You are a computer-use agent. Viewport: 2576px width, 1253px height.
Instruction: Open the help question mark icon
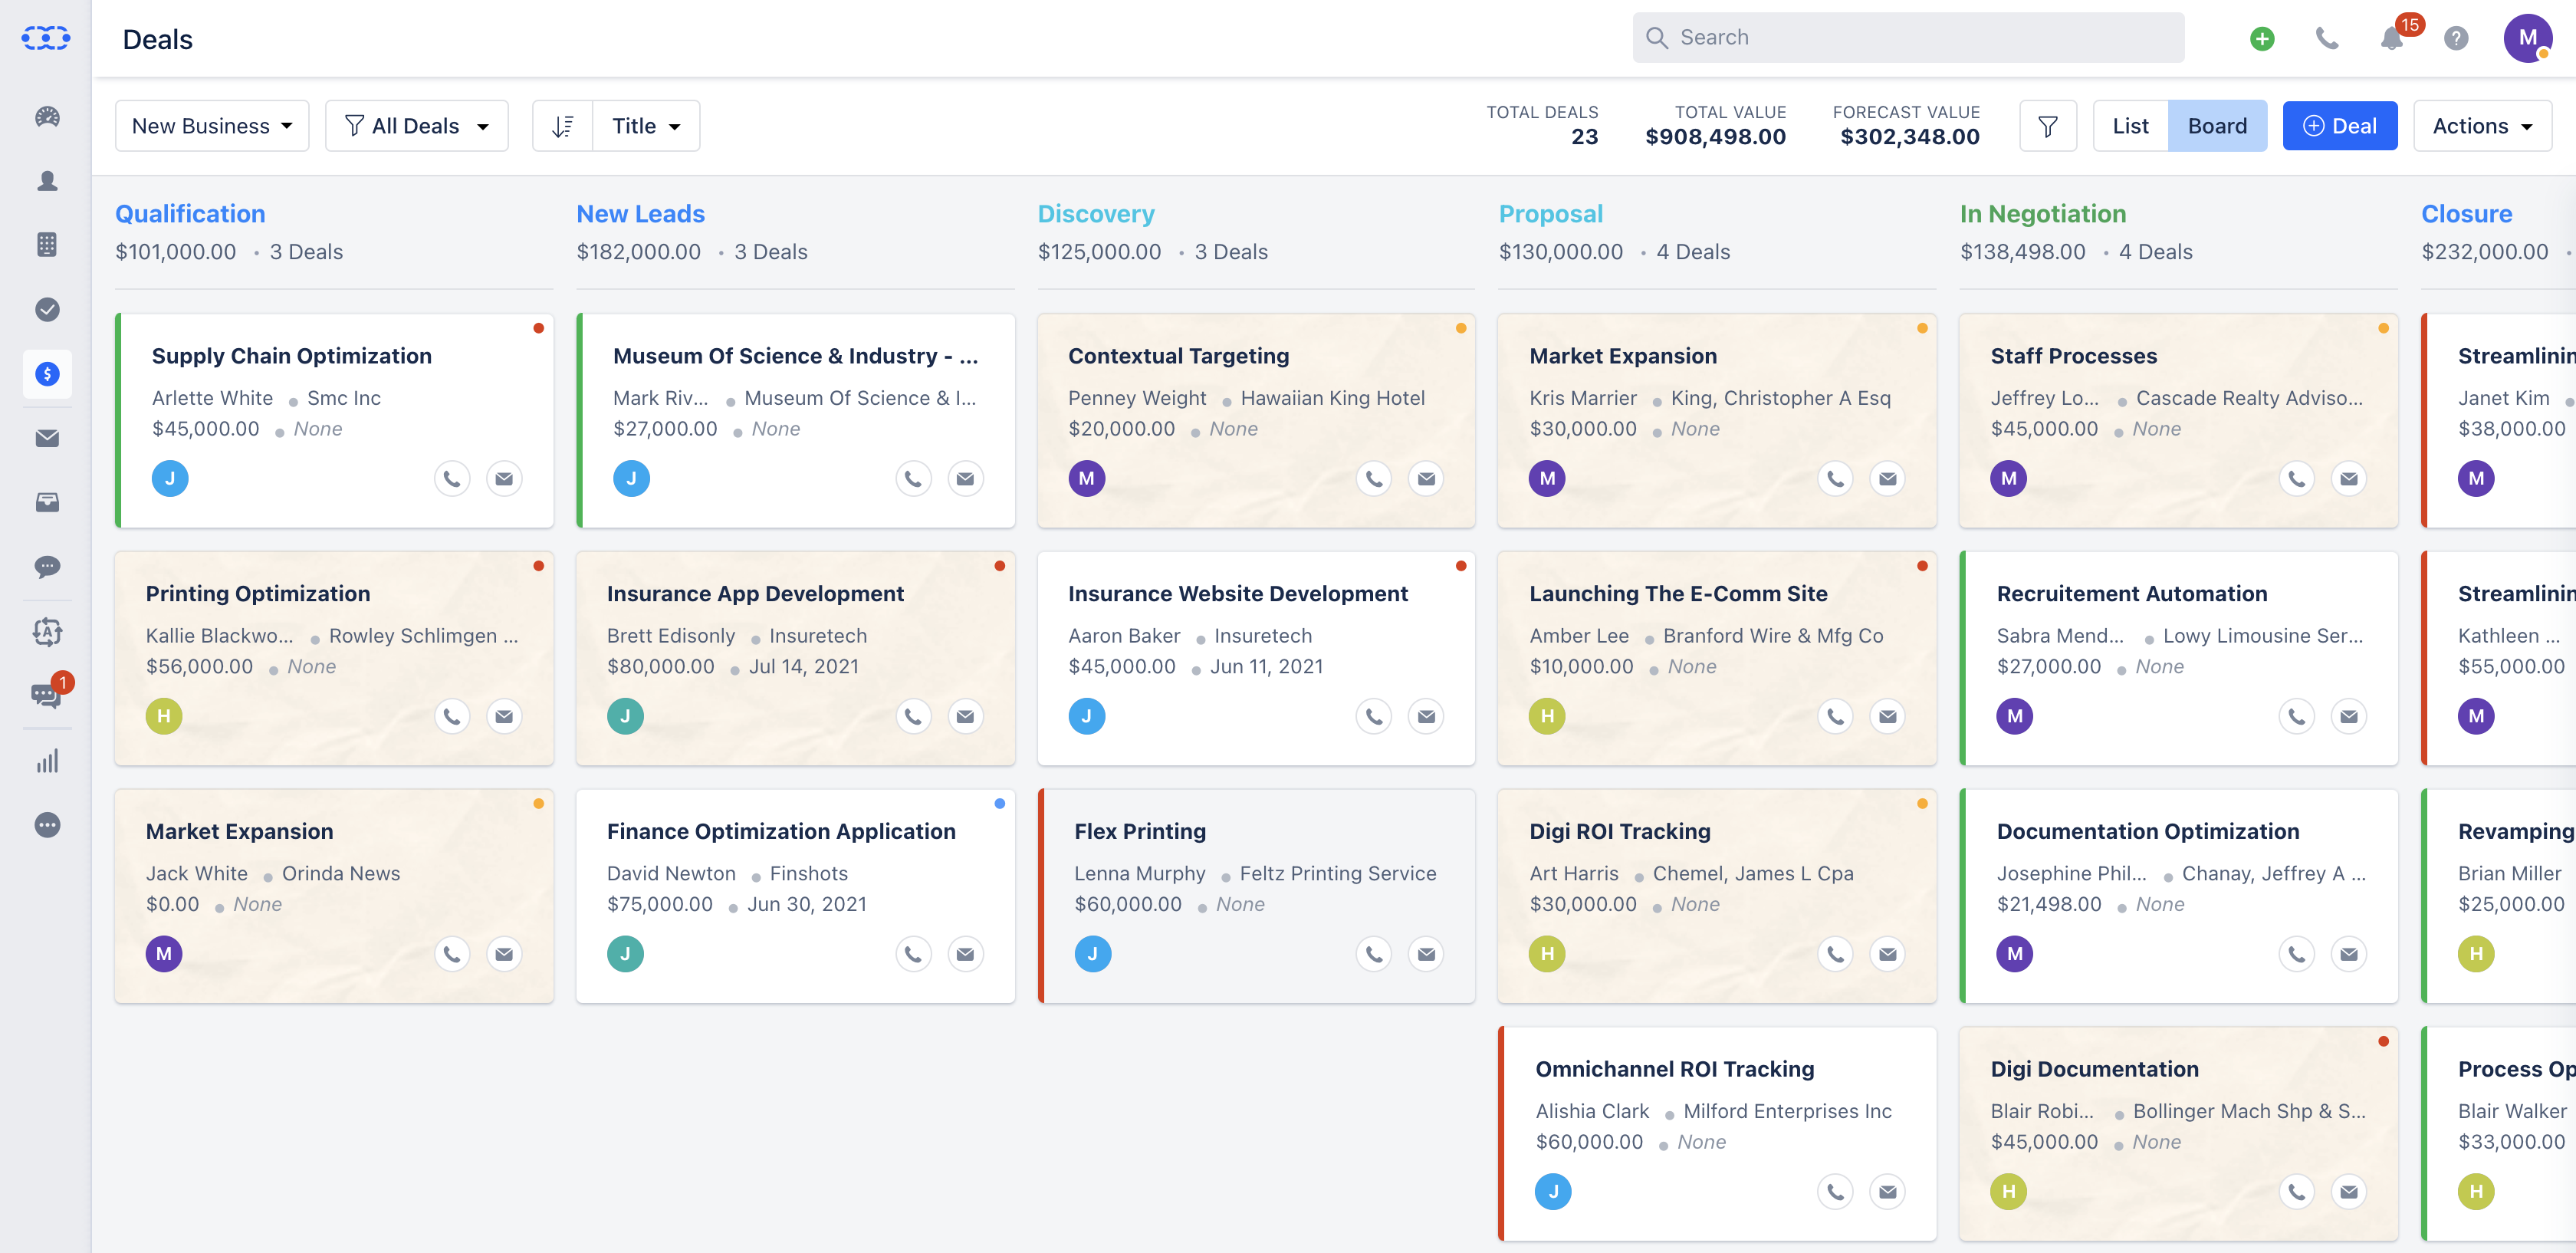2456,38
